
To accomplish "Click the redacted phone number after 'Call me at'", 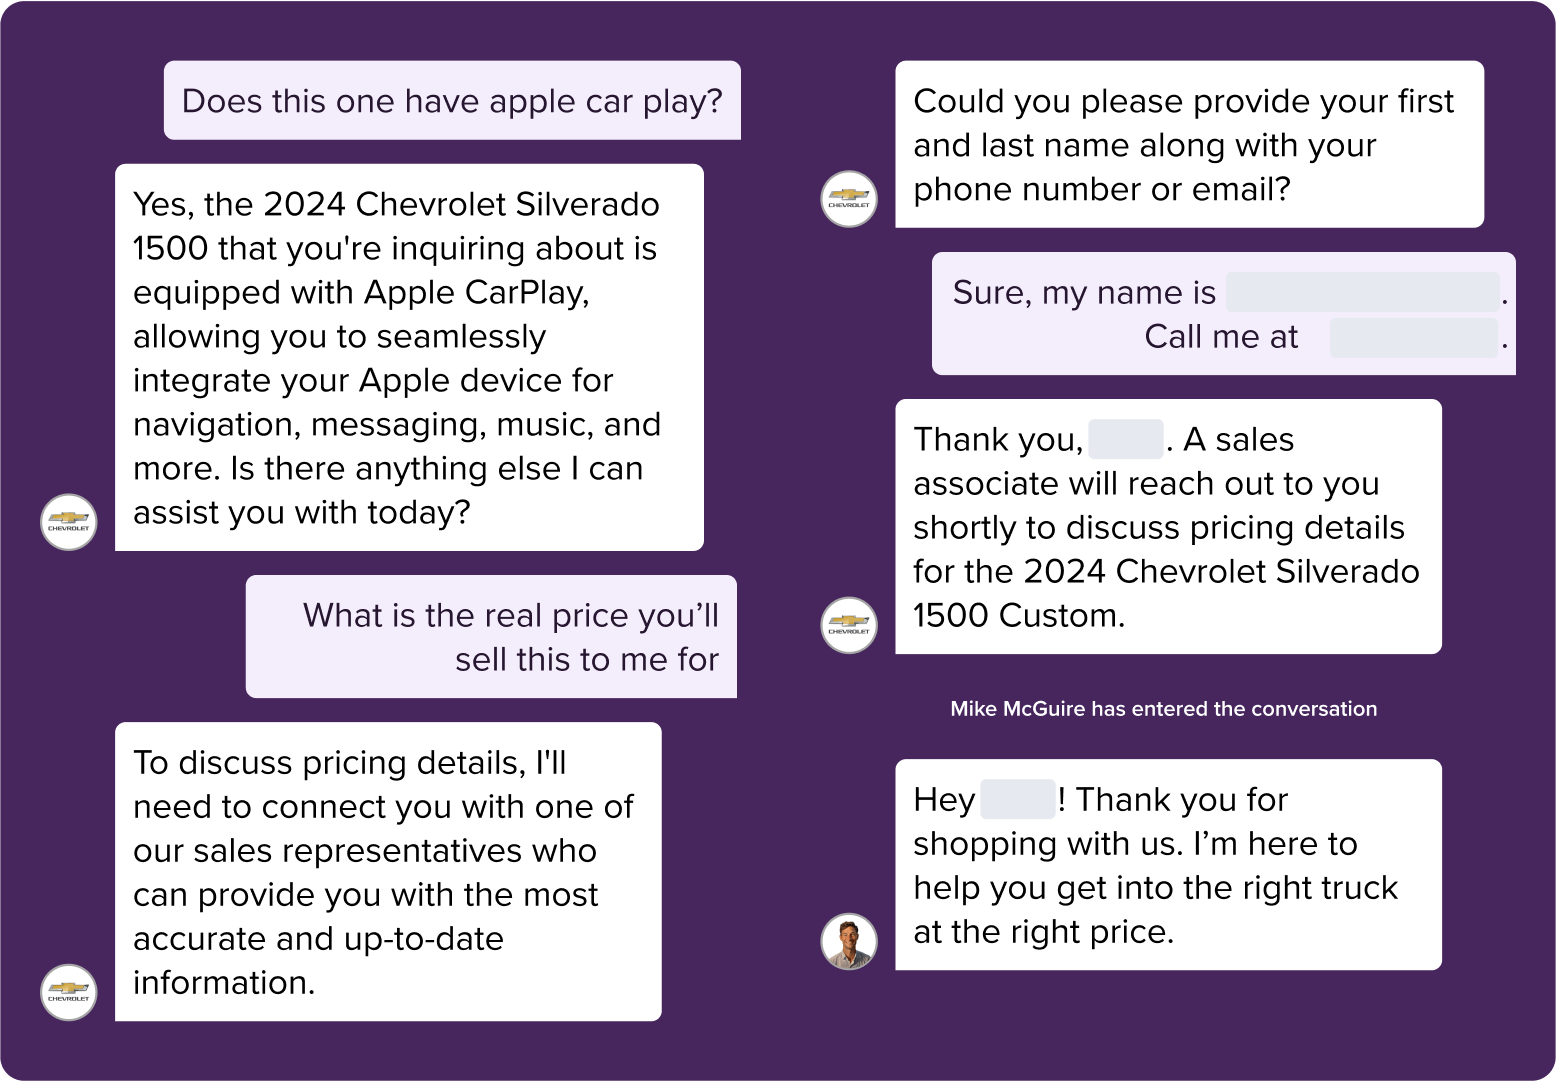I will click(x=1414, y=337).
